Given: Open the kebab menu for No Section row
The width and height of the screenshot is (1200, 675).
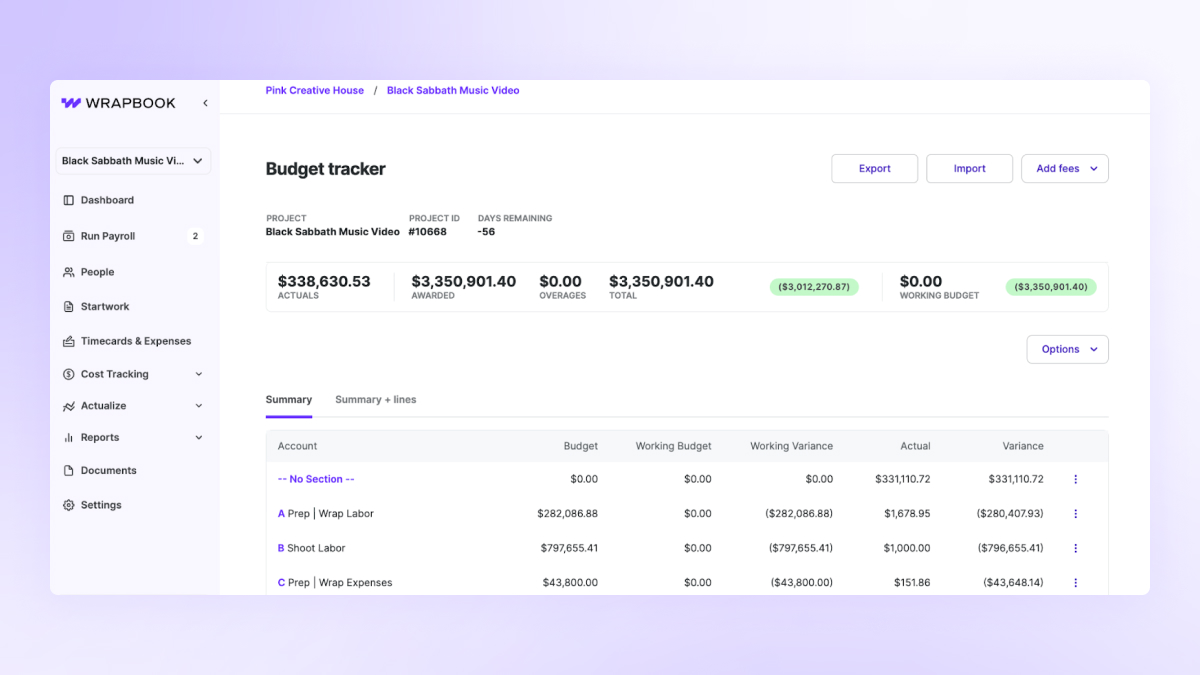Looking at the screenshot, I should (x=1076, y=479).
